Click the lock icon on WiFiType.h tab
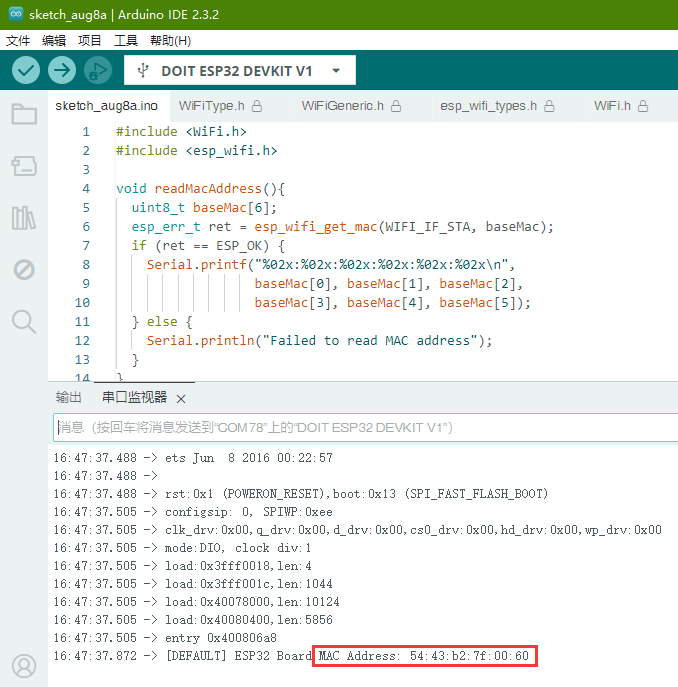This screenshot has width=678, height=687. tap(257, 106)
